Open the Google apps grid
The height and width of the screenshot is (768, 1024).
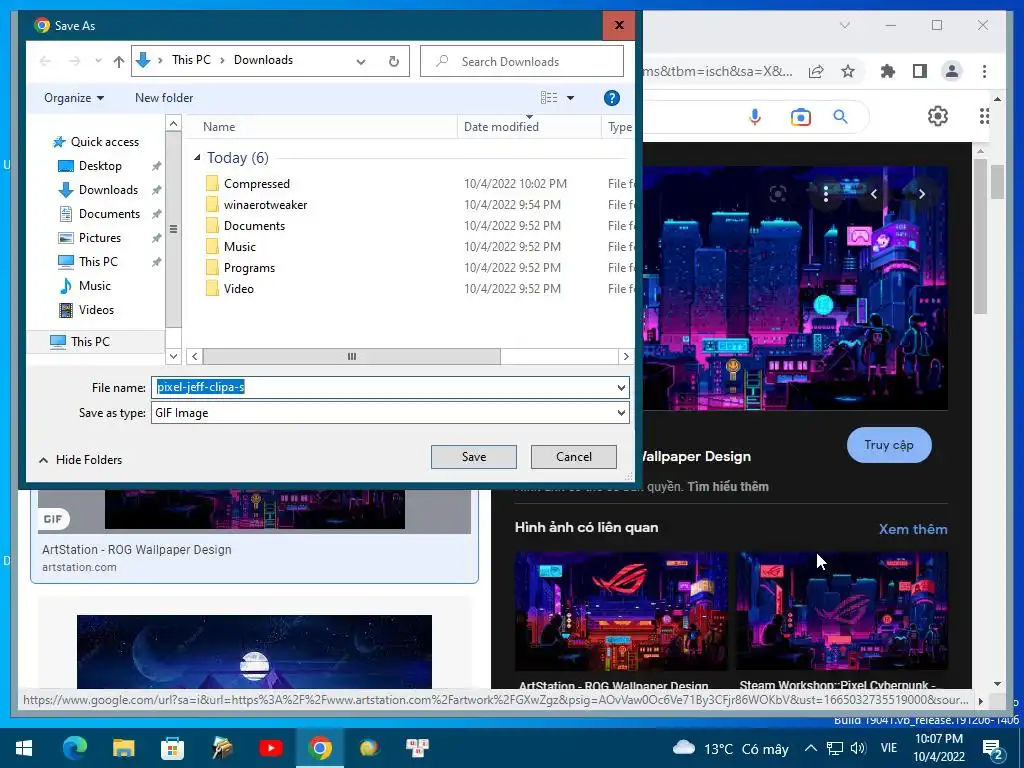coord(984,116)
